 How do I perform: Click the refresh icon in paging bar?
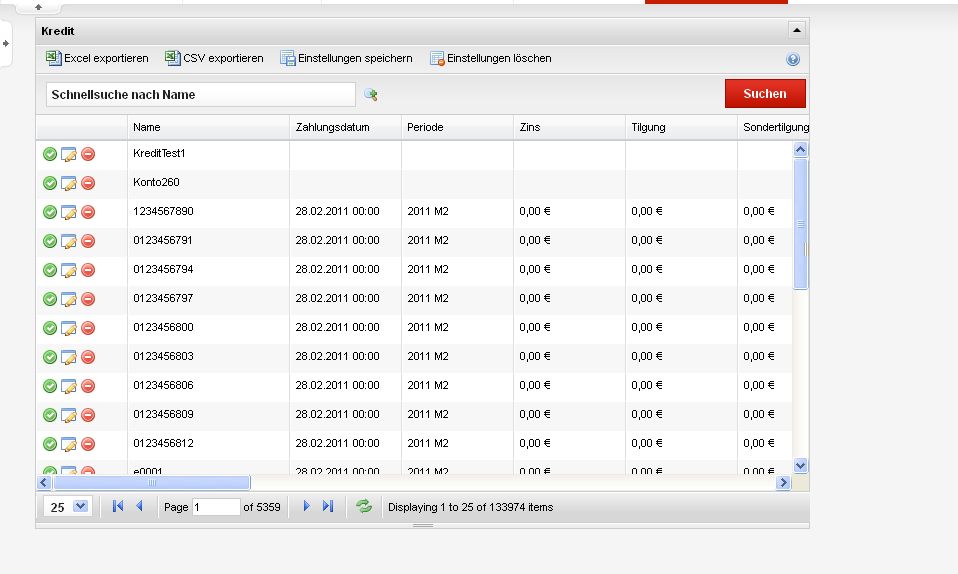[364, 507]
